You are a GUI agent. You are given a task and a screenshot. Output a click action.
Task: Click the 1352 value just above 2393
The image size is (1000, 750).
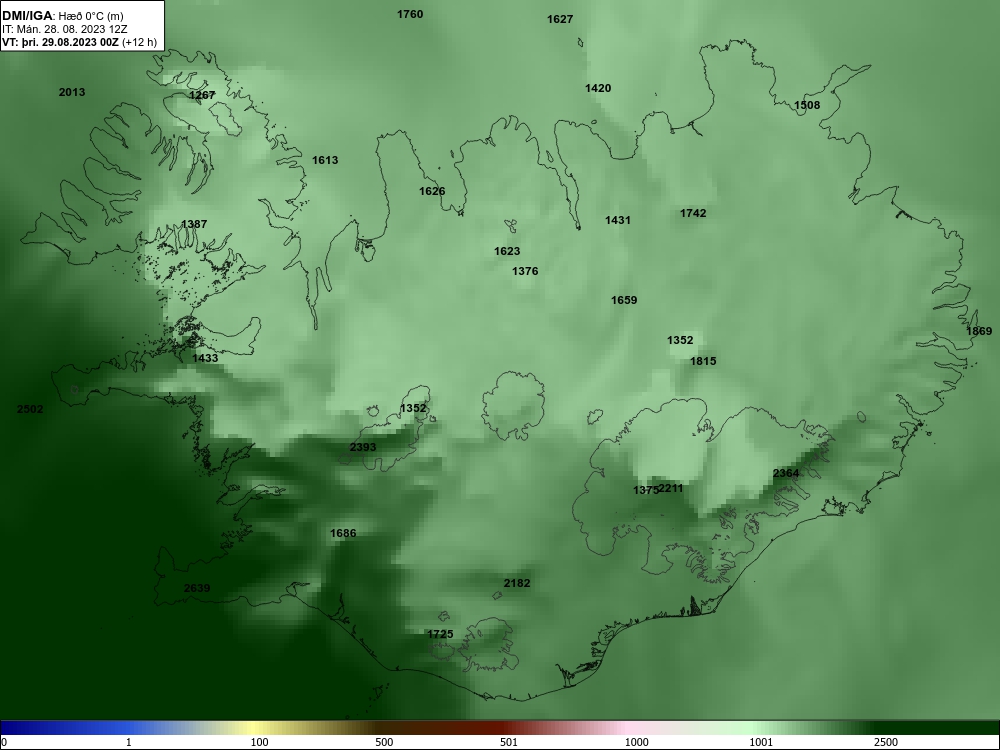click(x=413, y=408)
